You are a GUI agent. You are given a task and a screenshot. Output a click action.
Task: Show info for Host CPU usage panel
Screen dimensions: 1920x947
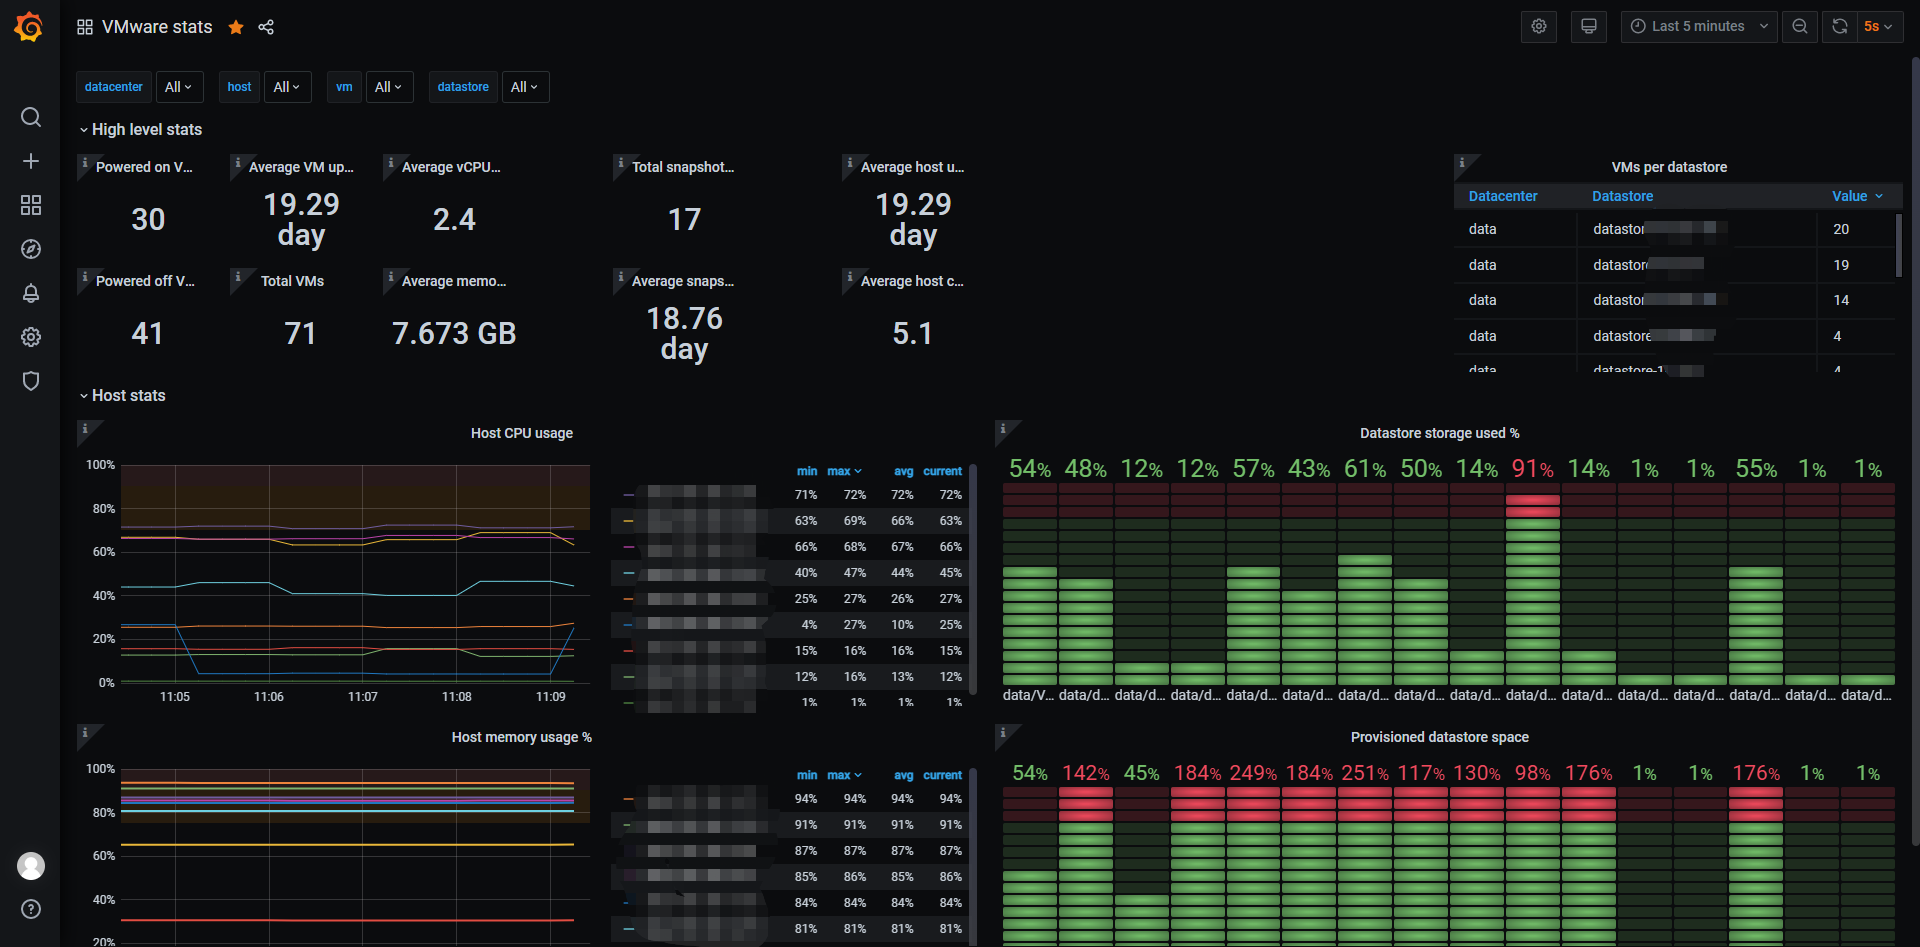85,428
